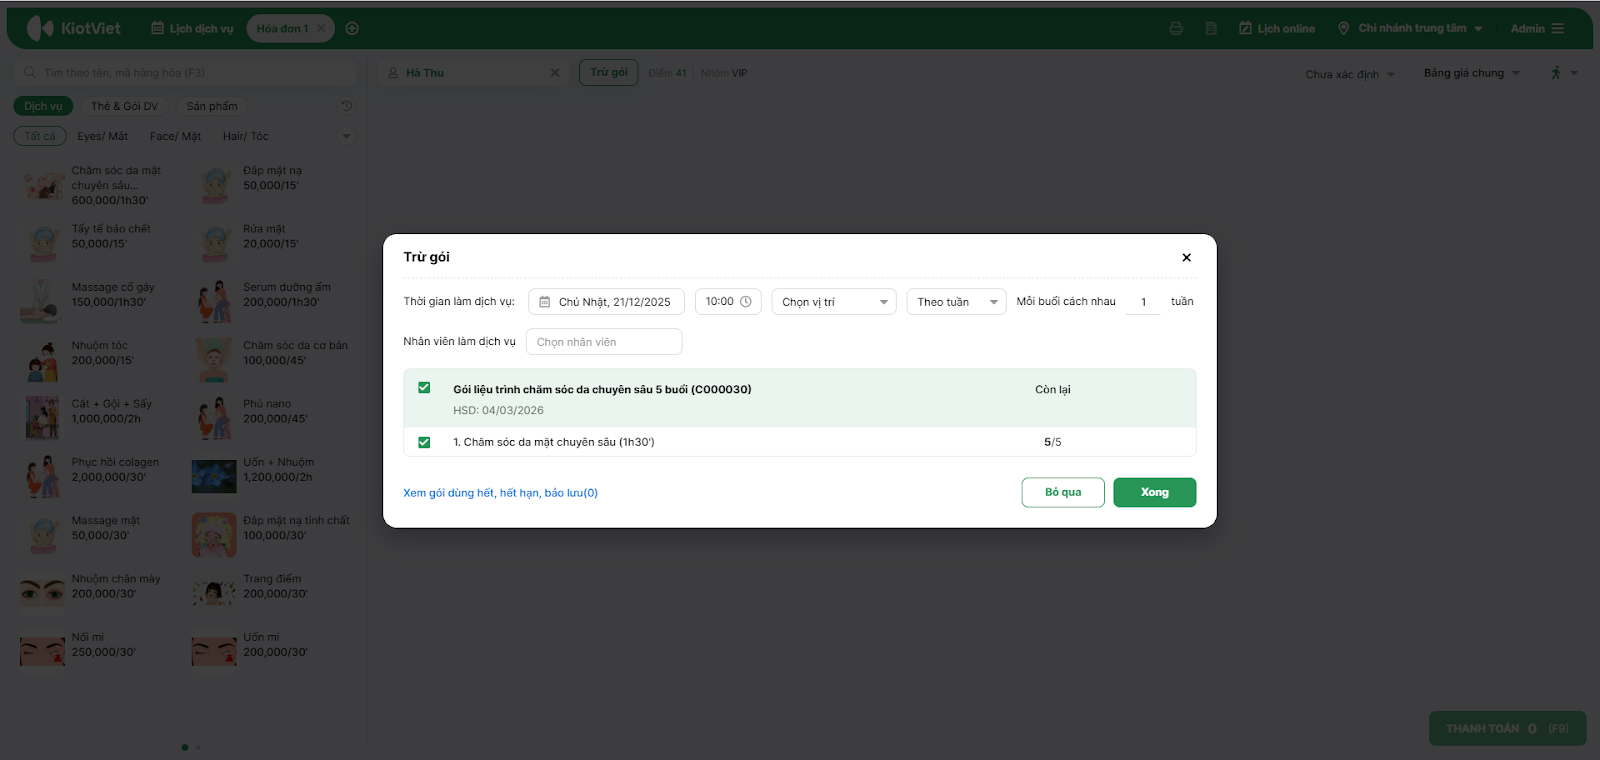Uncheck the Gói liệu trình package checkbox
The height and width of the screenshot is (760, 1600).
[424, 388]
